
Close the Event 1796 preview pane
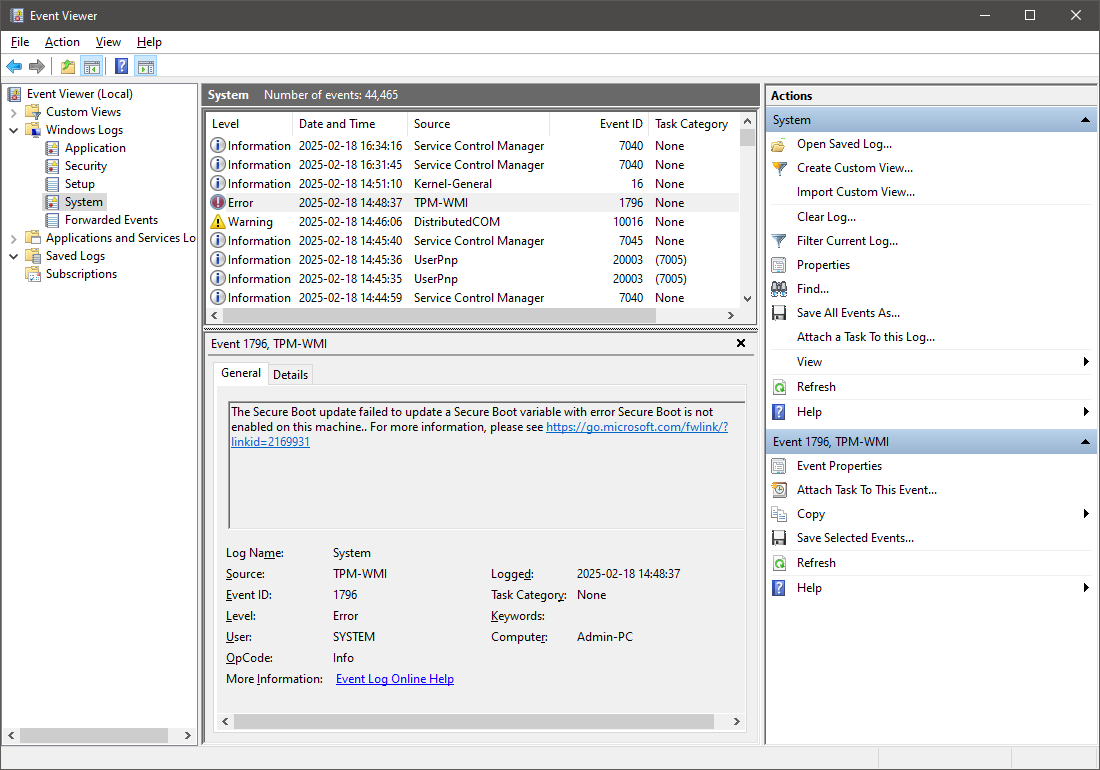coord(741,343)
